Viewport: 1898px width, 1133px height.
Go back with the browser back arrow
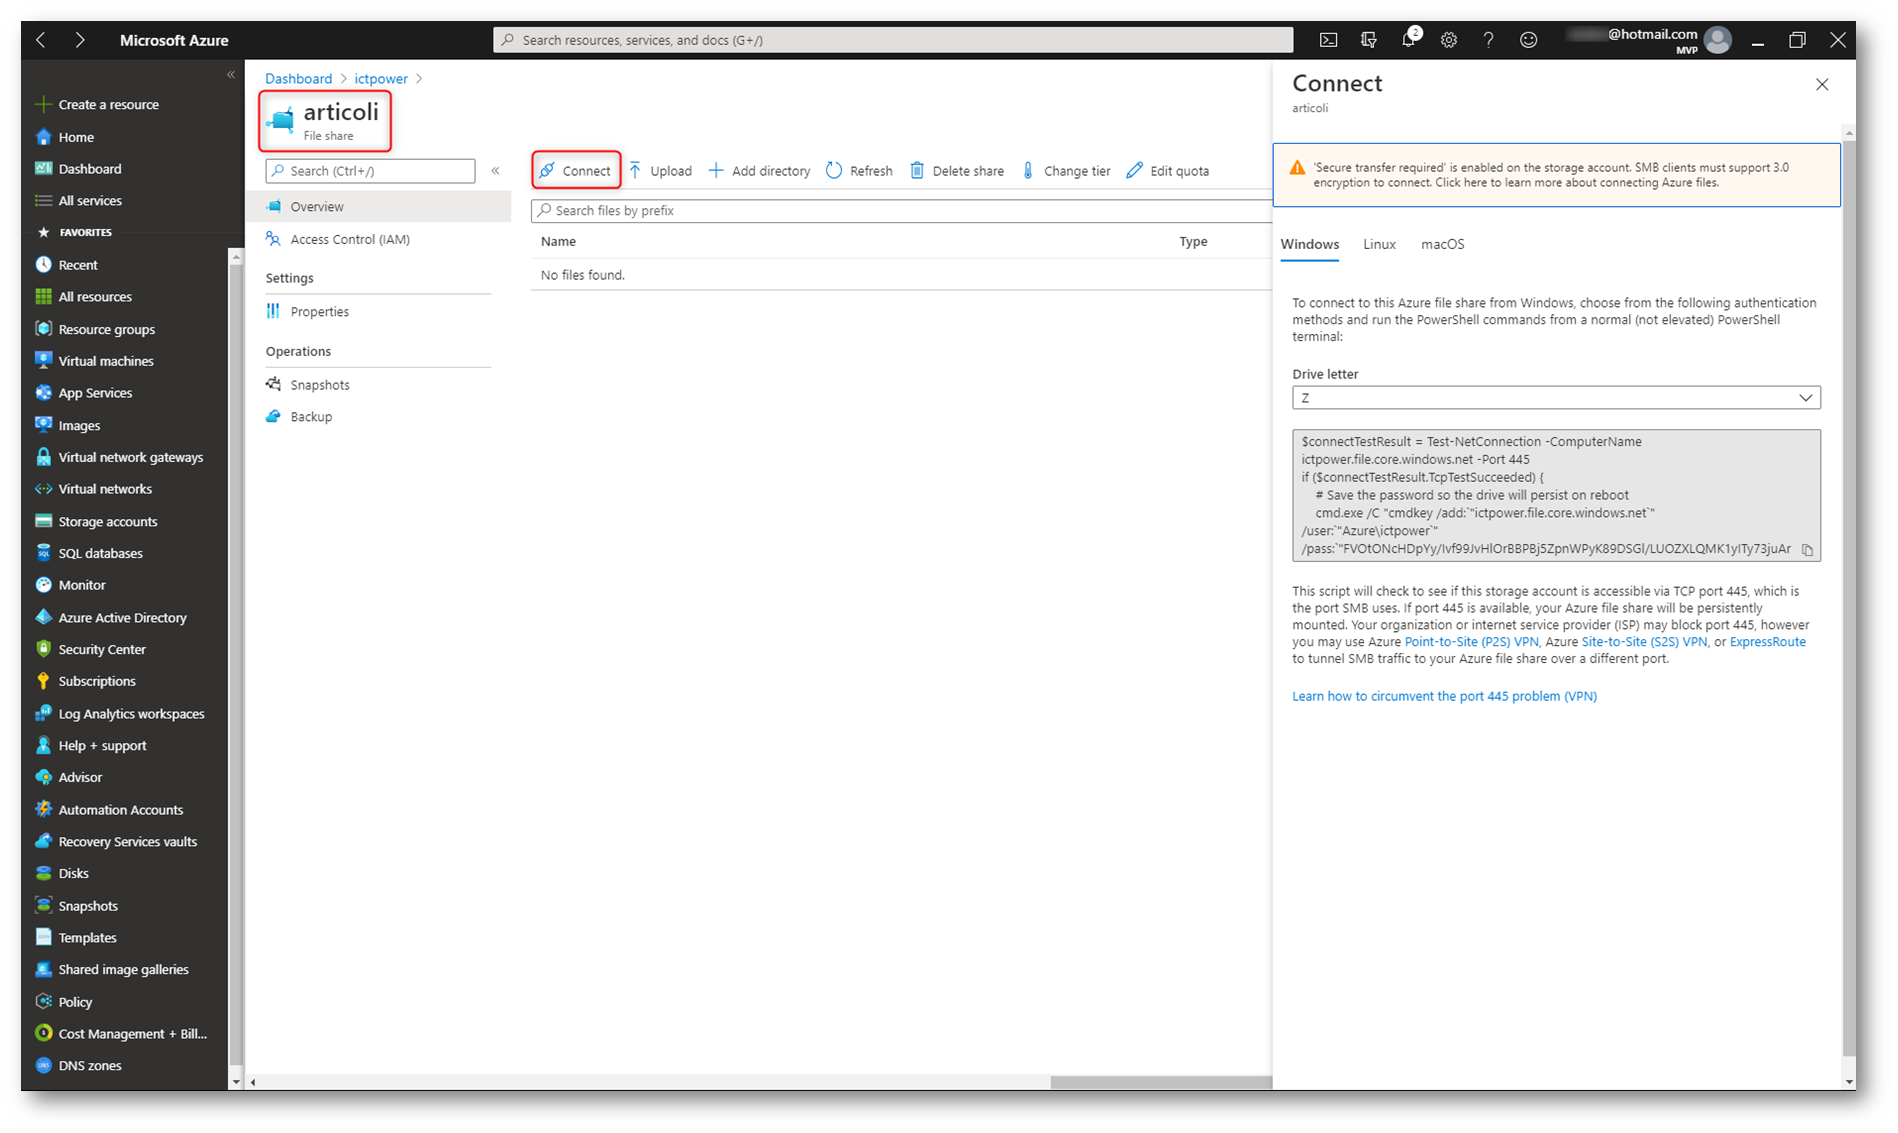click(41, 40)
